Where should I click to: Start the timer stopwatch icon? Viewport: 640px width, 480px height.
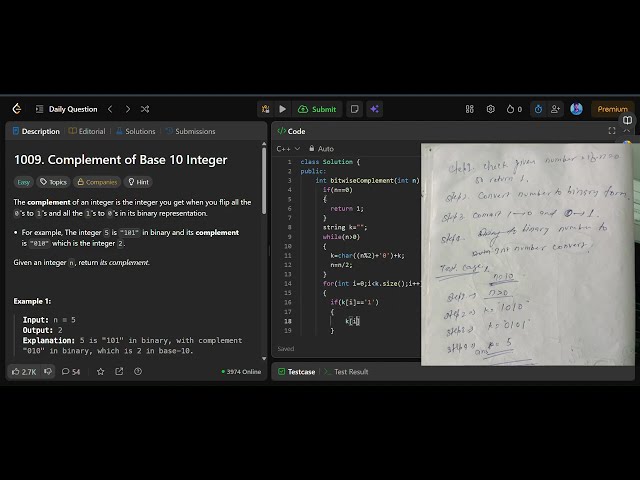(x=538, y=109)
